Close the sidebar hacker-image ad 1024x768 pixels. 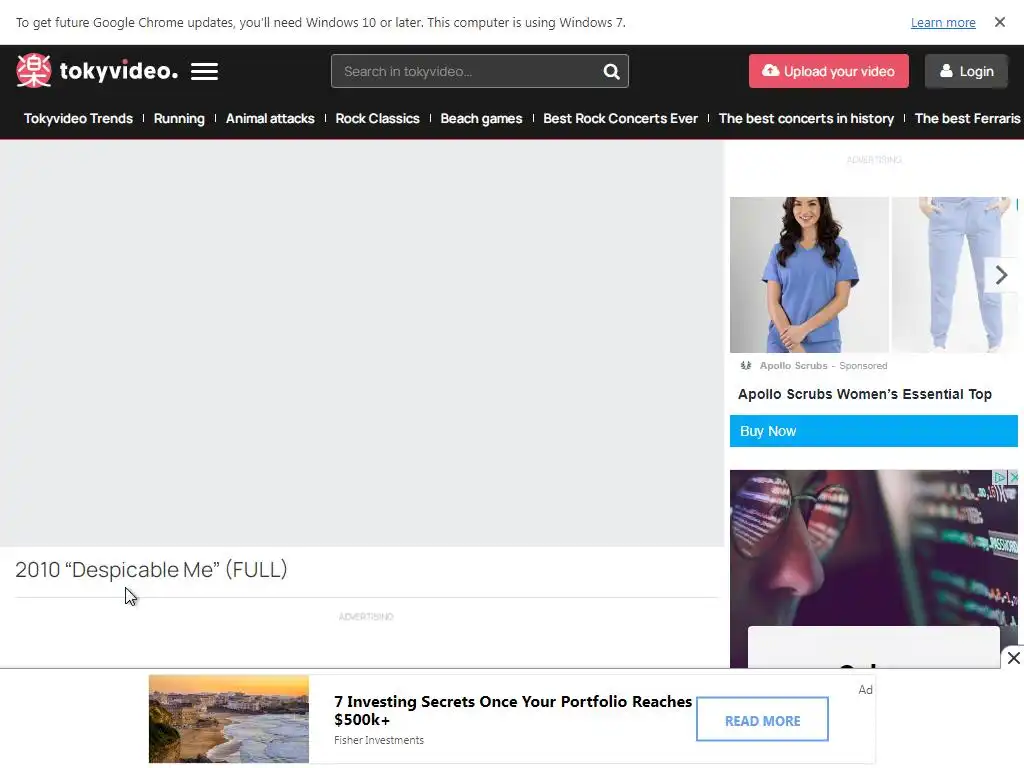pos(1013,477)
